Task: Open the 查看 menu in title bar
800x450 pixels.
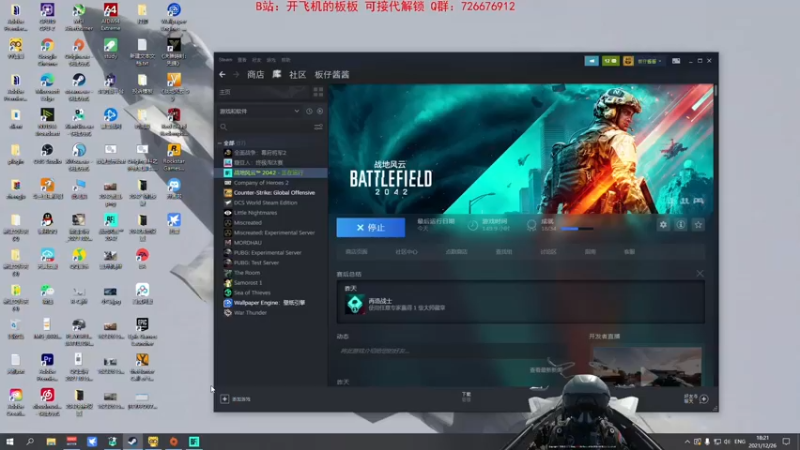Action: pos(242,60)
